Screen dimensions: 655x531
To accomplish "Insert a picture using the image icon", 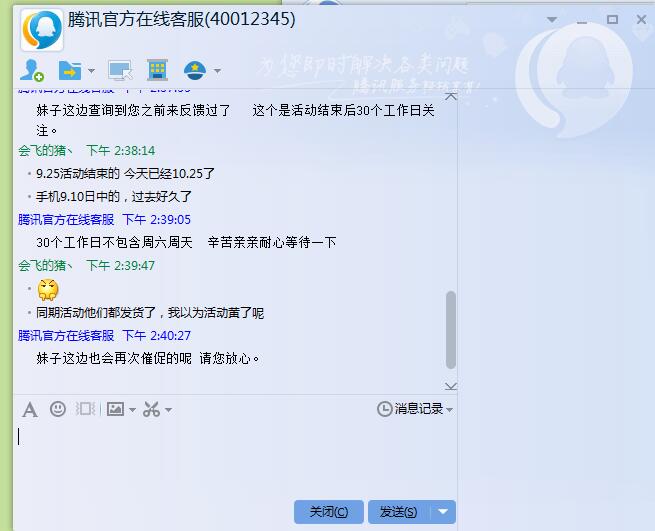I will point(115,409).
